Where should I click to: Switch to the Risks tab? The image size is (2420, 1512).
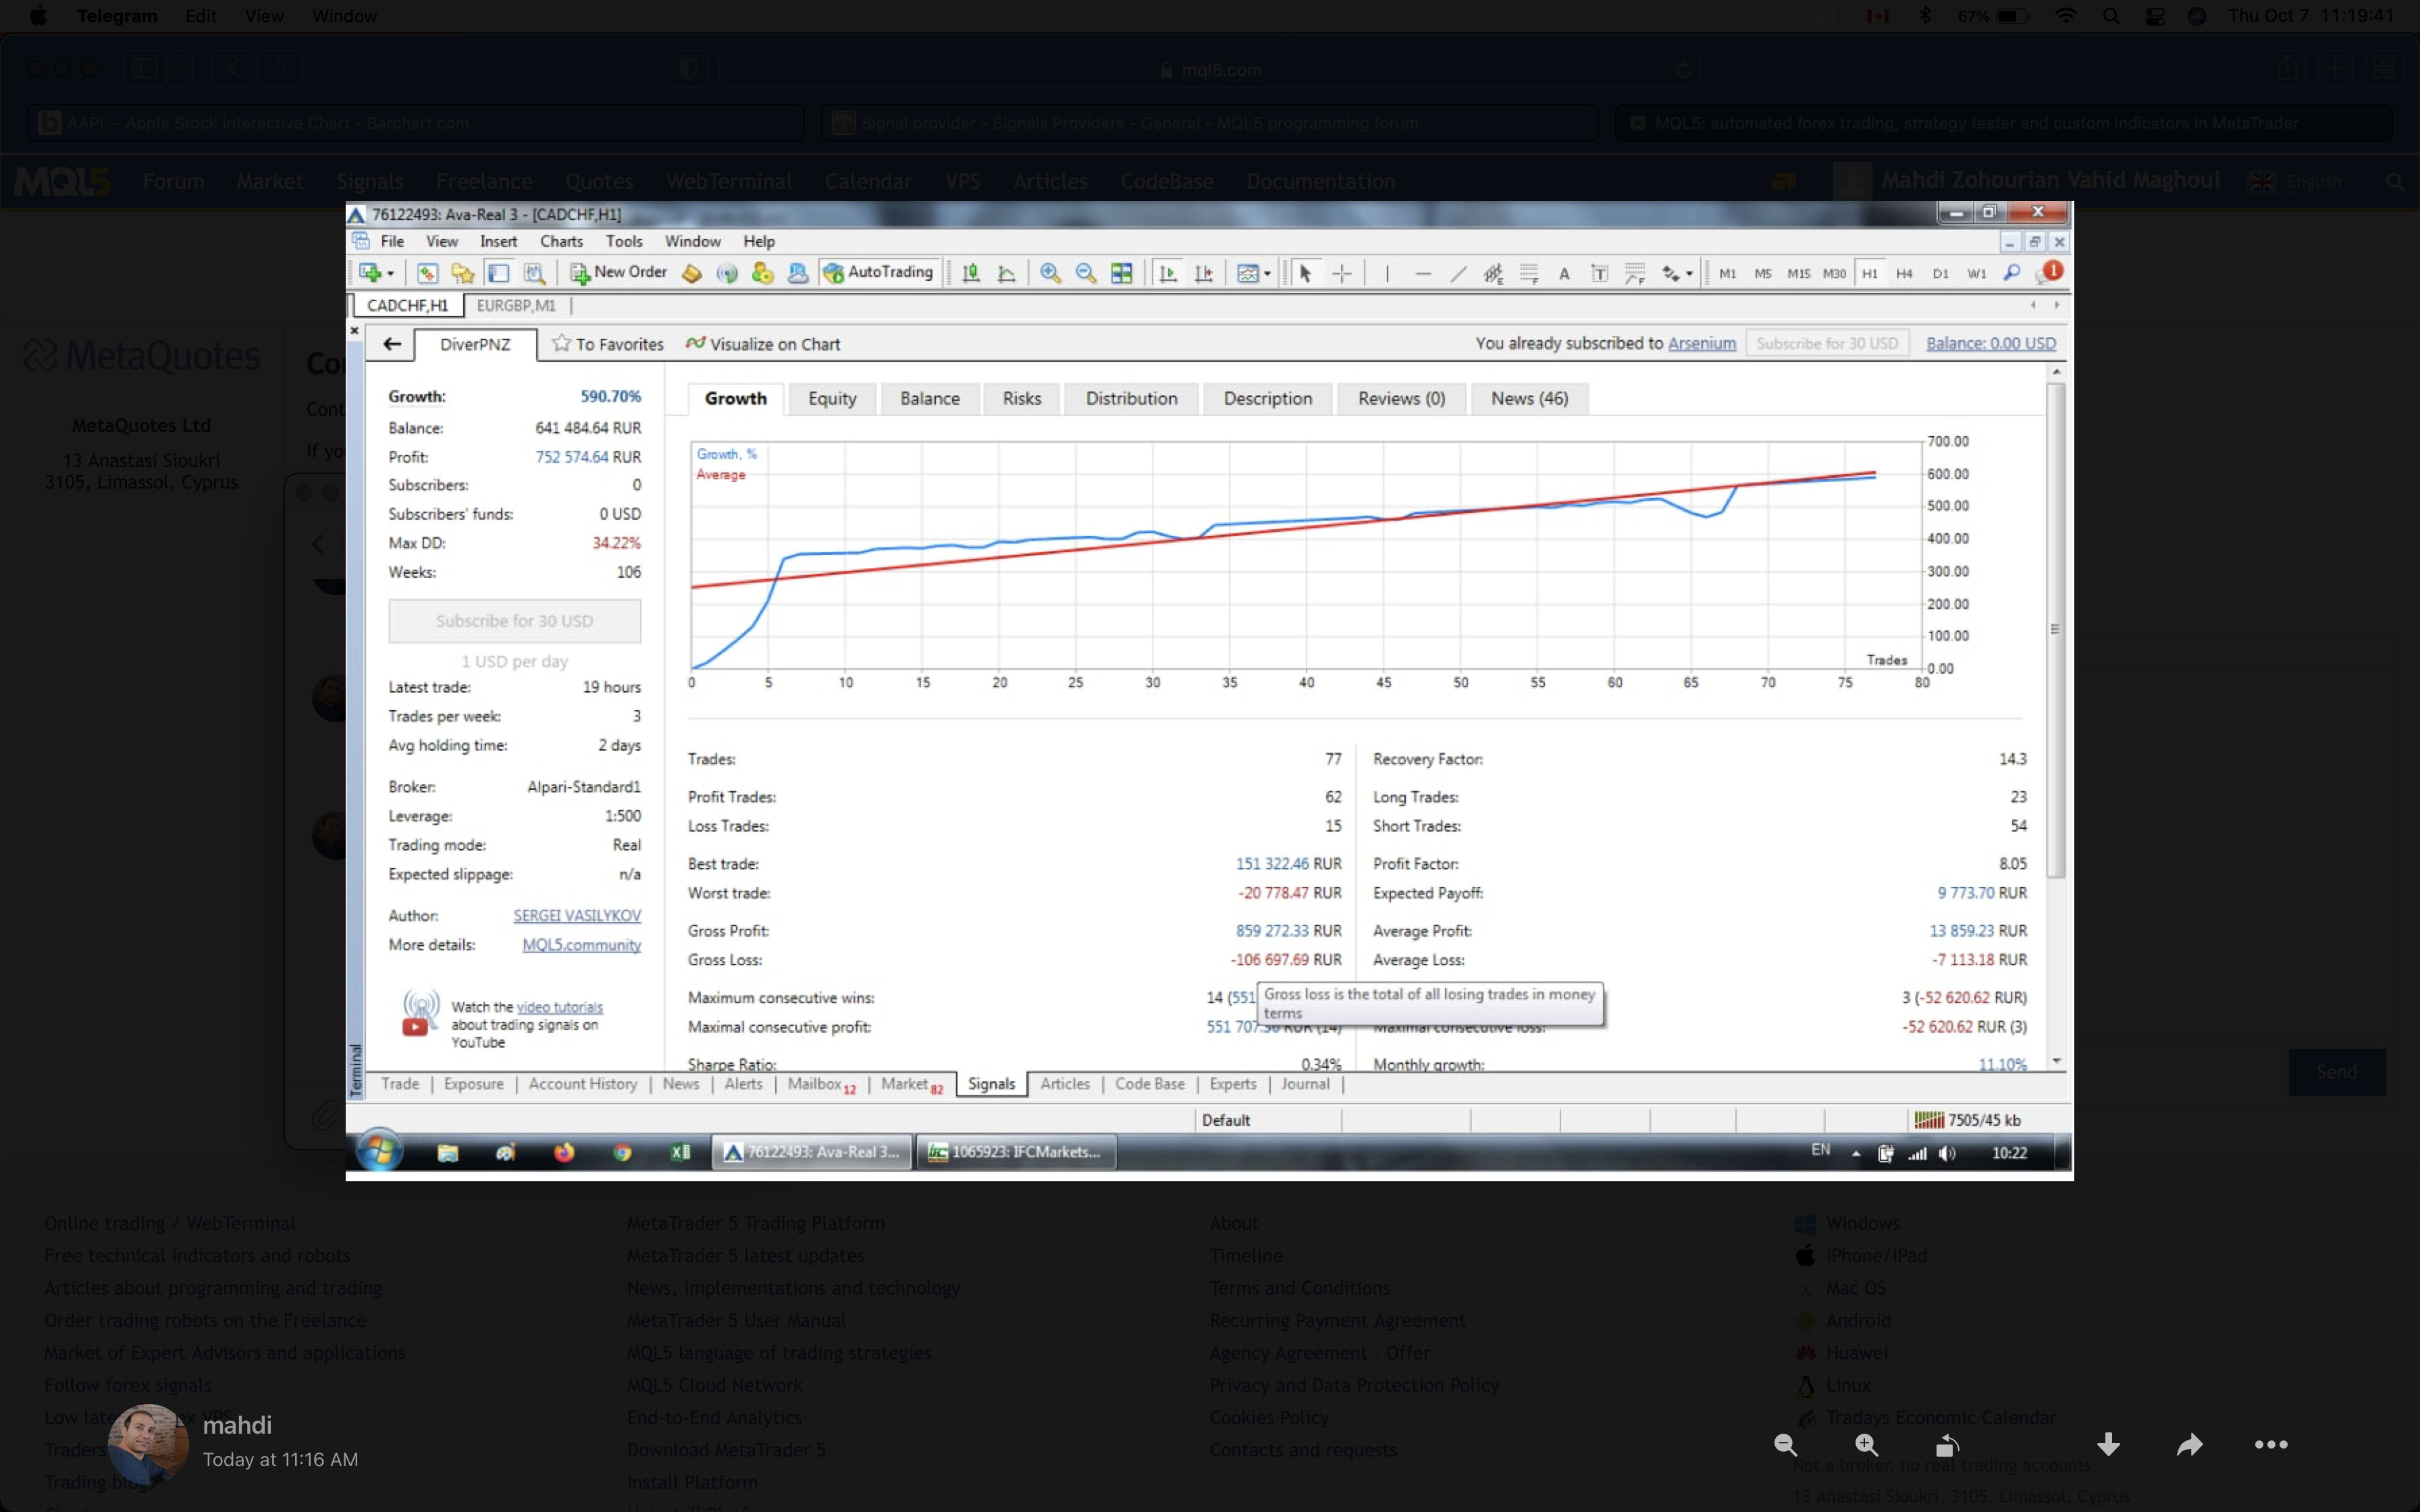tap(1021, 398)
